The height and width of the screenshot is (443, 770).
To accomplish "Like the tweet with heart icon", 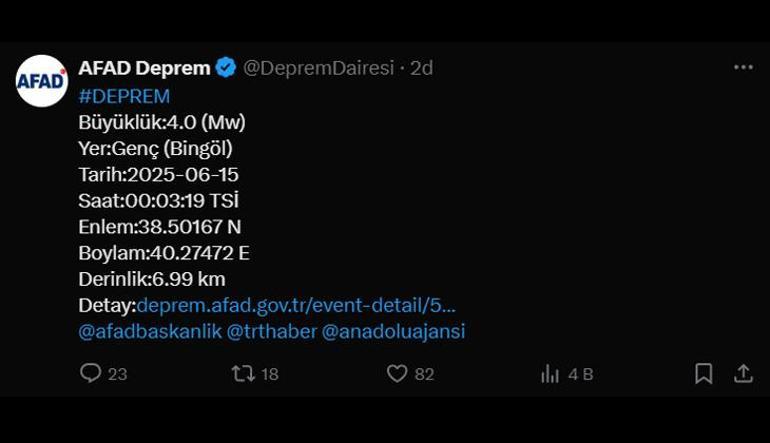I will click(397, 374).
